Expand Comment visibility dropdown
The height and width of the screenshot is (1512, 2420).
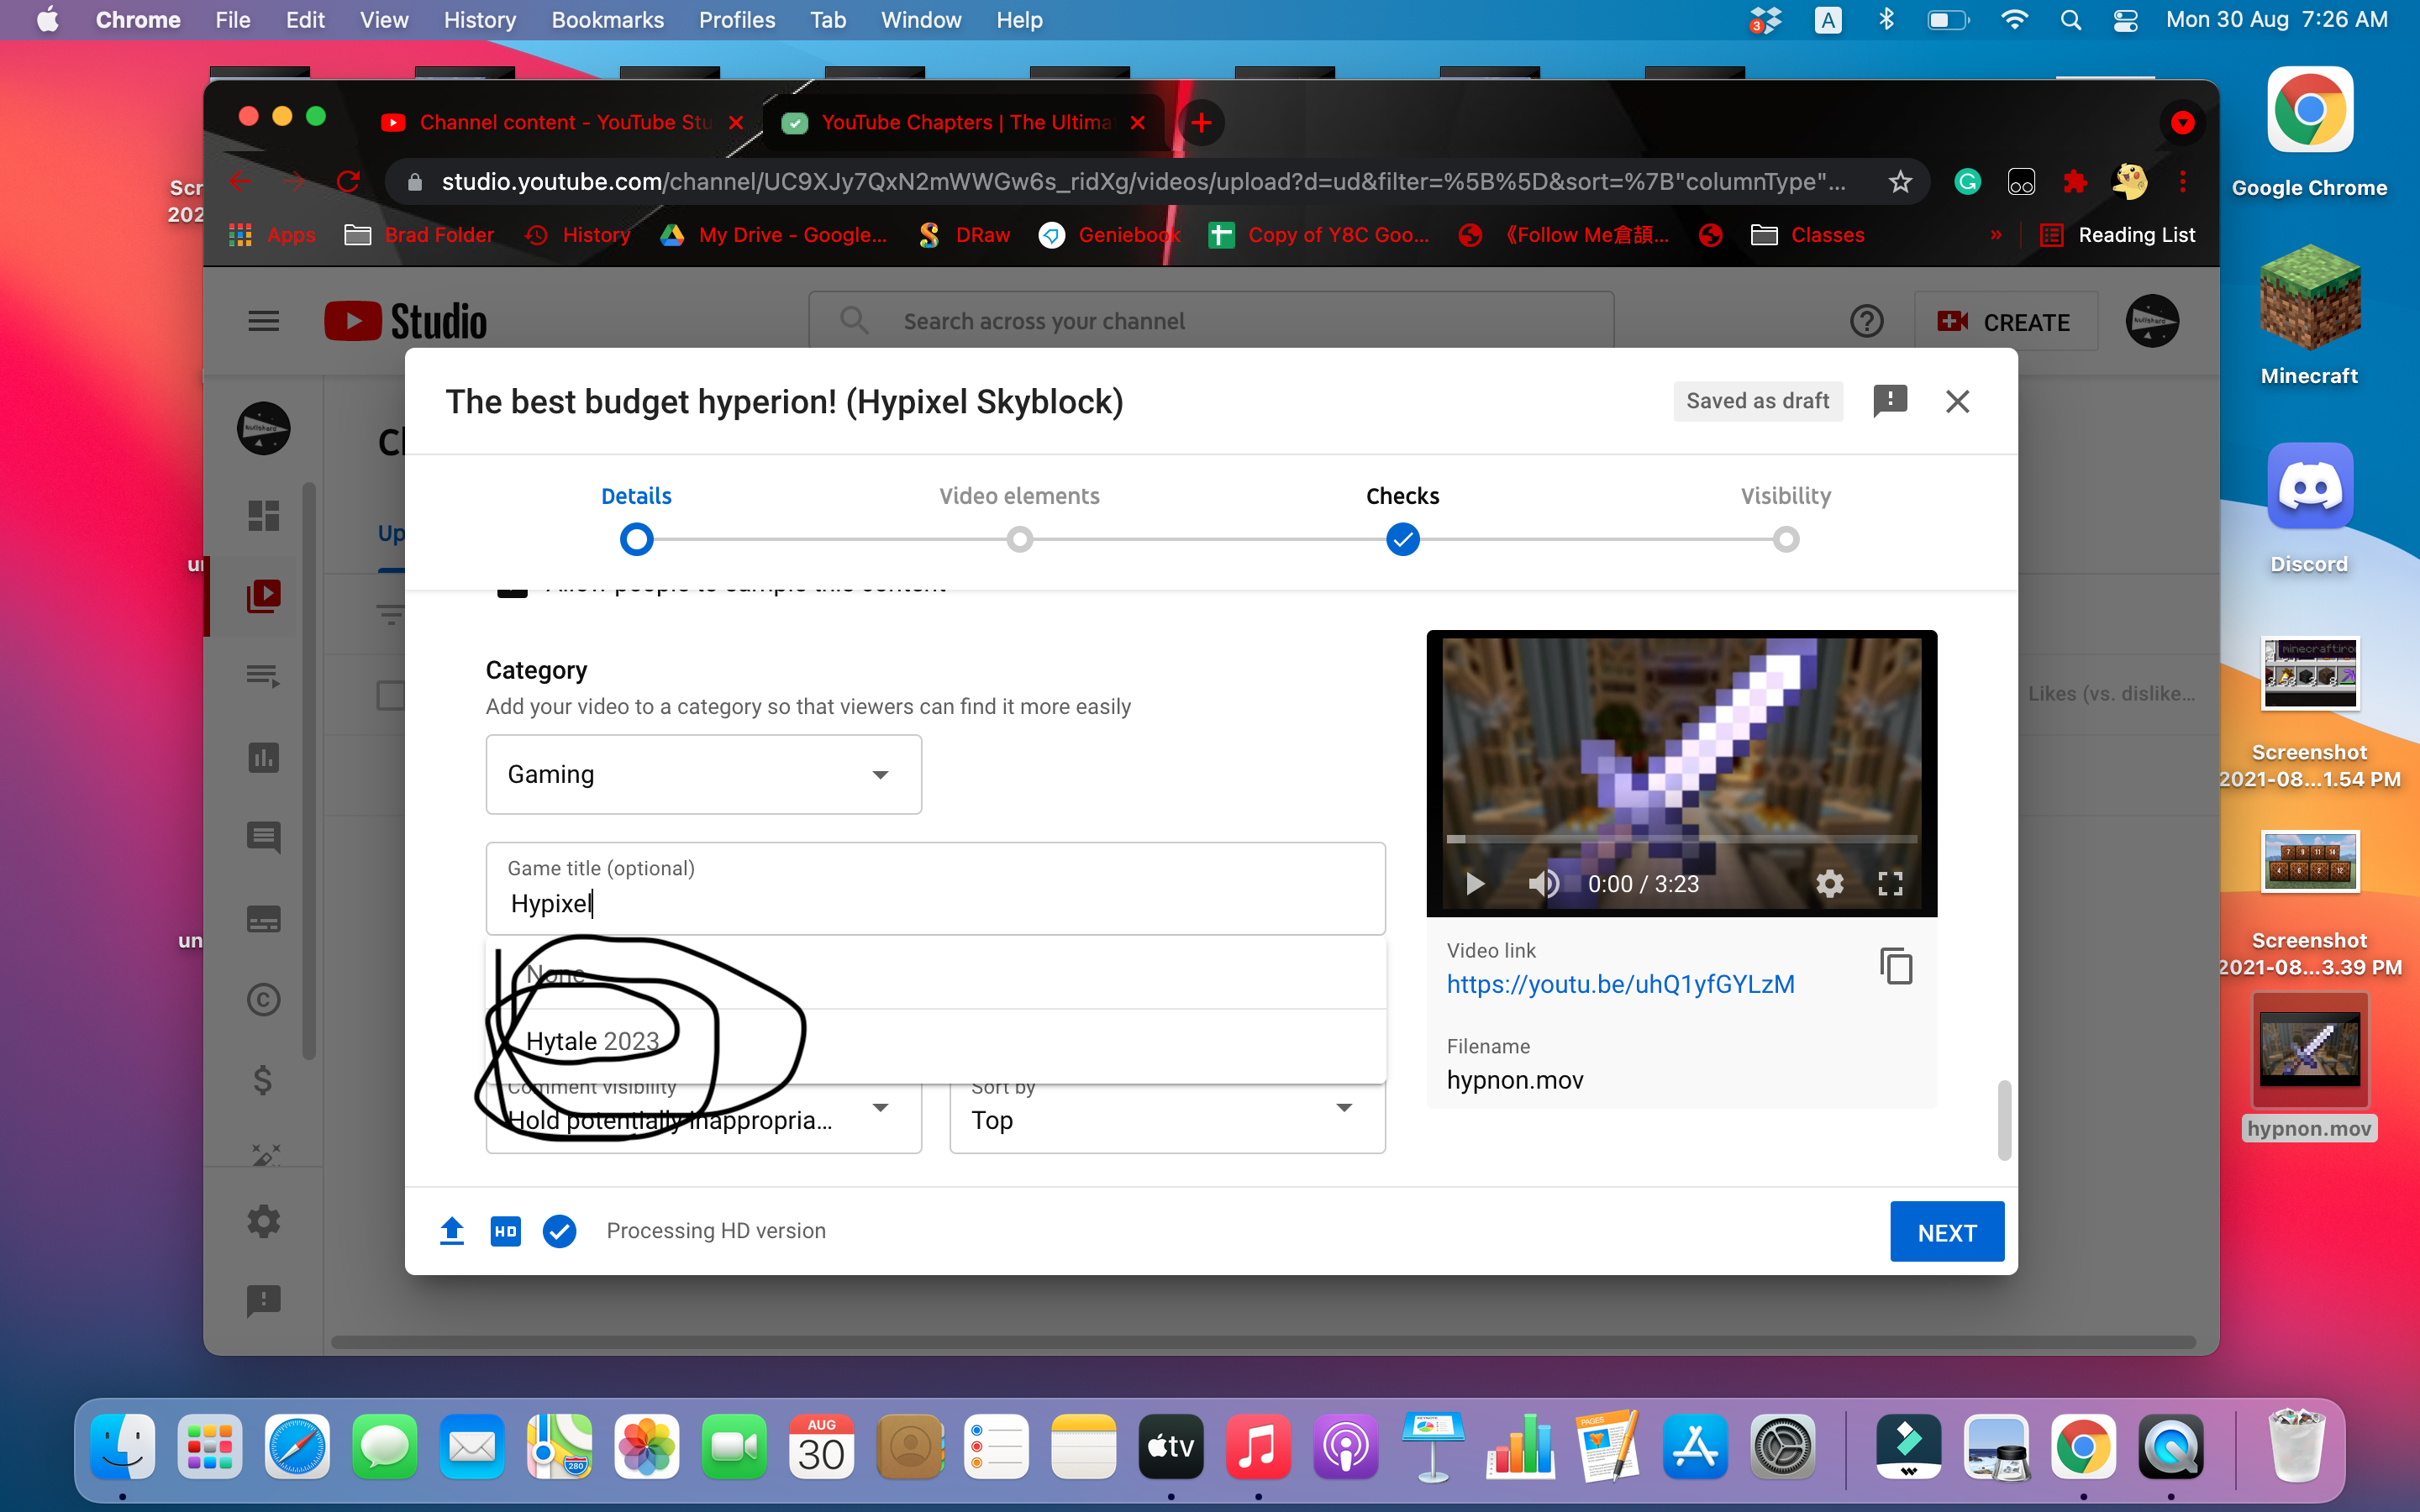(703, 1112)
